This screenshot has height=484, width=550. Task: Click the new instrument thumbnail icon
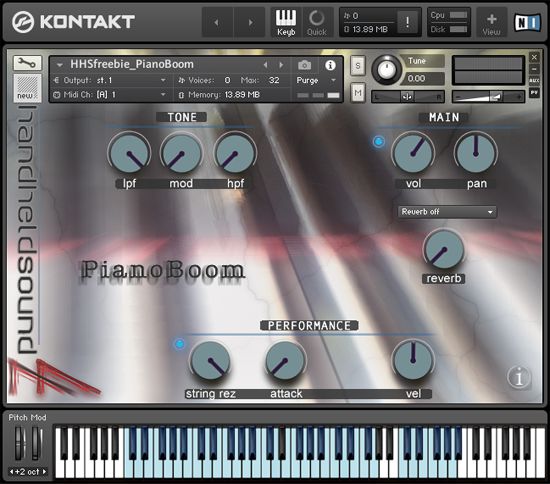tap(27, 88)
